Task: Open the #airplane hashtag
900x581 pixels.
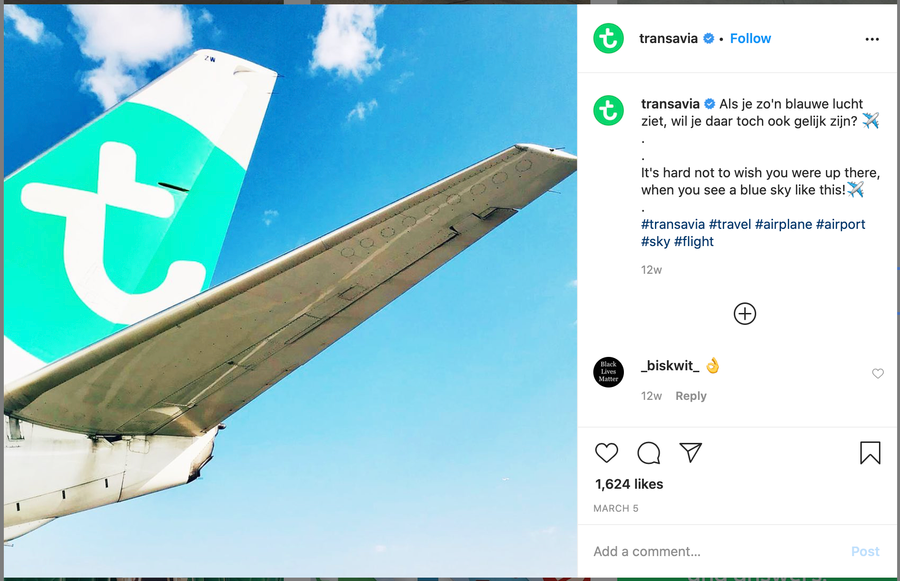Action: click(x=783, y=224)
